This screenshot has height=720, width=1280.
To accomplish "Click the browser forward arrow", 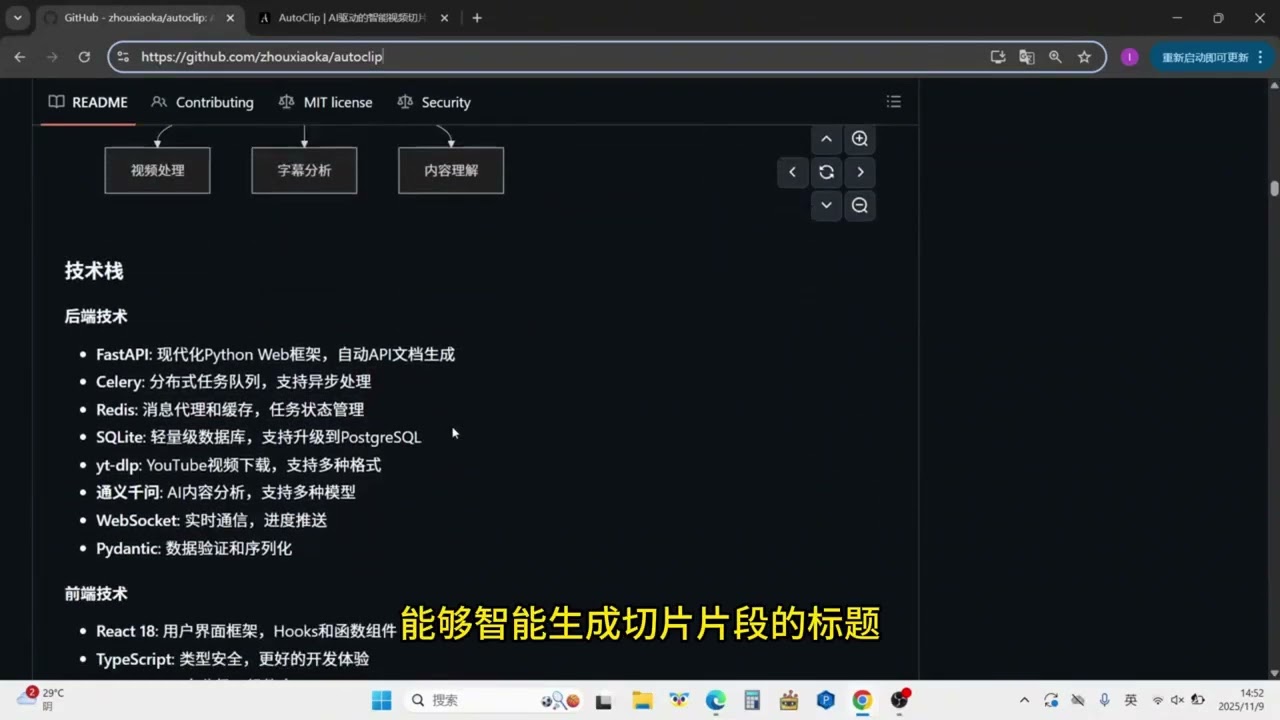I will [52, 57].
